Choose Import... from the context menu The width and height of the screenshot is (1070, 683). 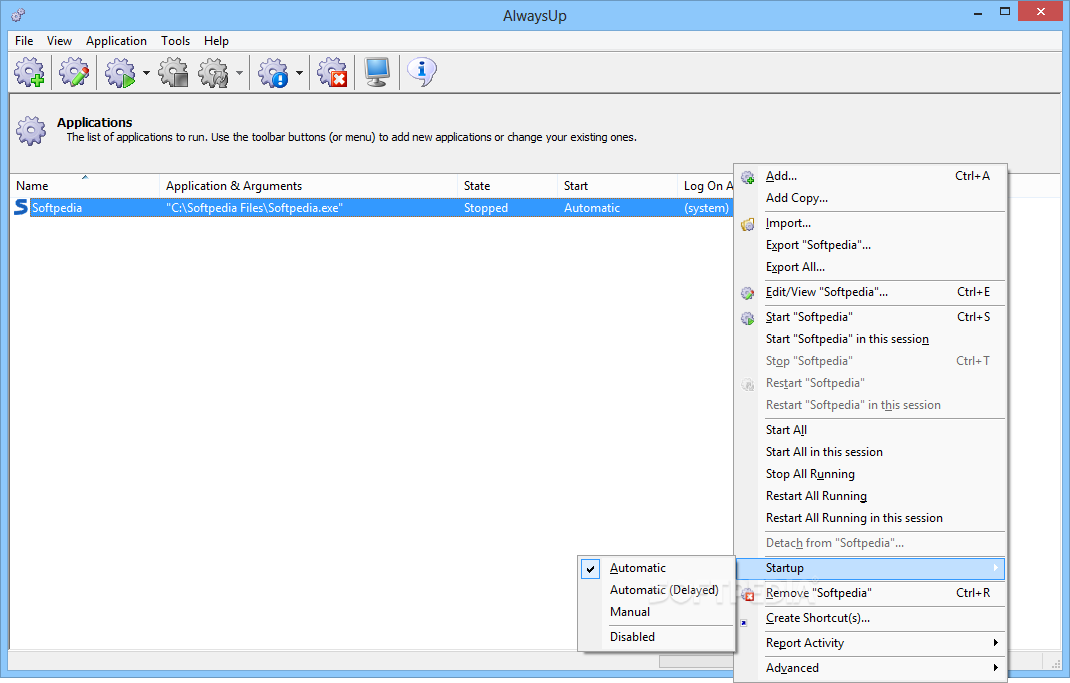tap(870, 223)
